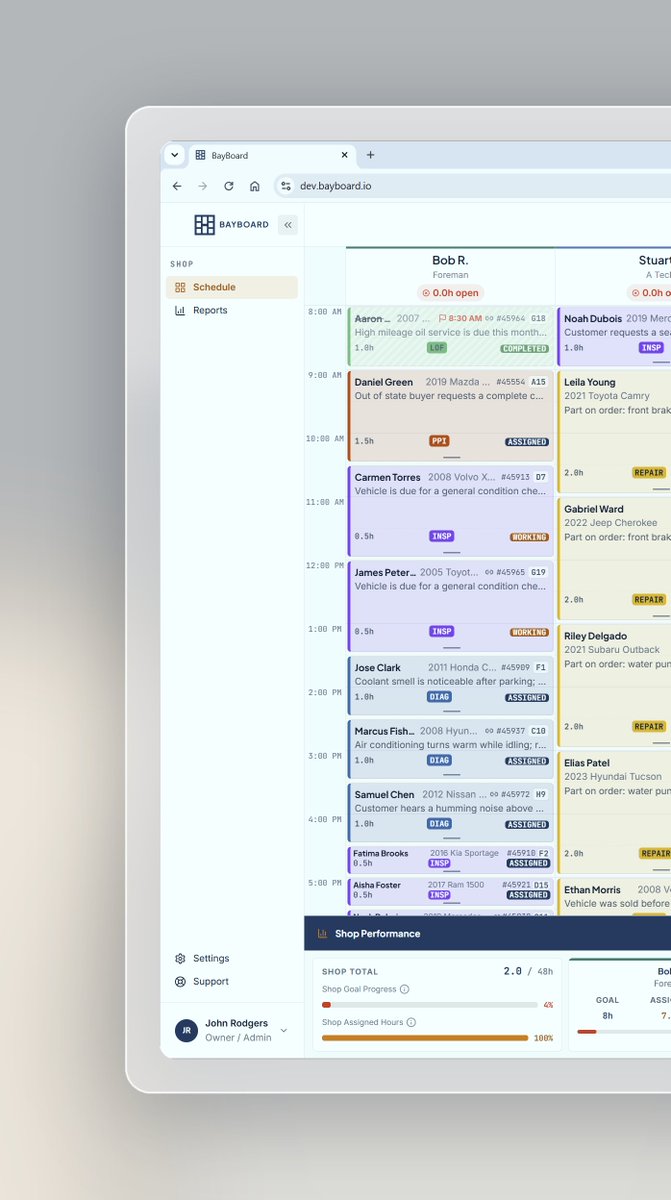Expand John Rodgers account menu chevron
This screenshot has width=671, height=1200.
[283, 1030]
